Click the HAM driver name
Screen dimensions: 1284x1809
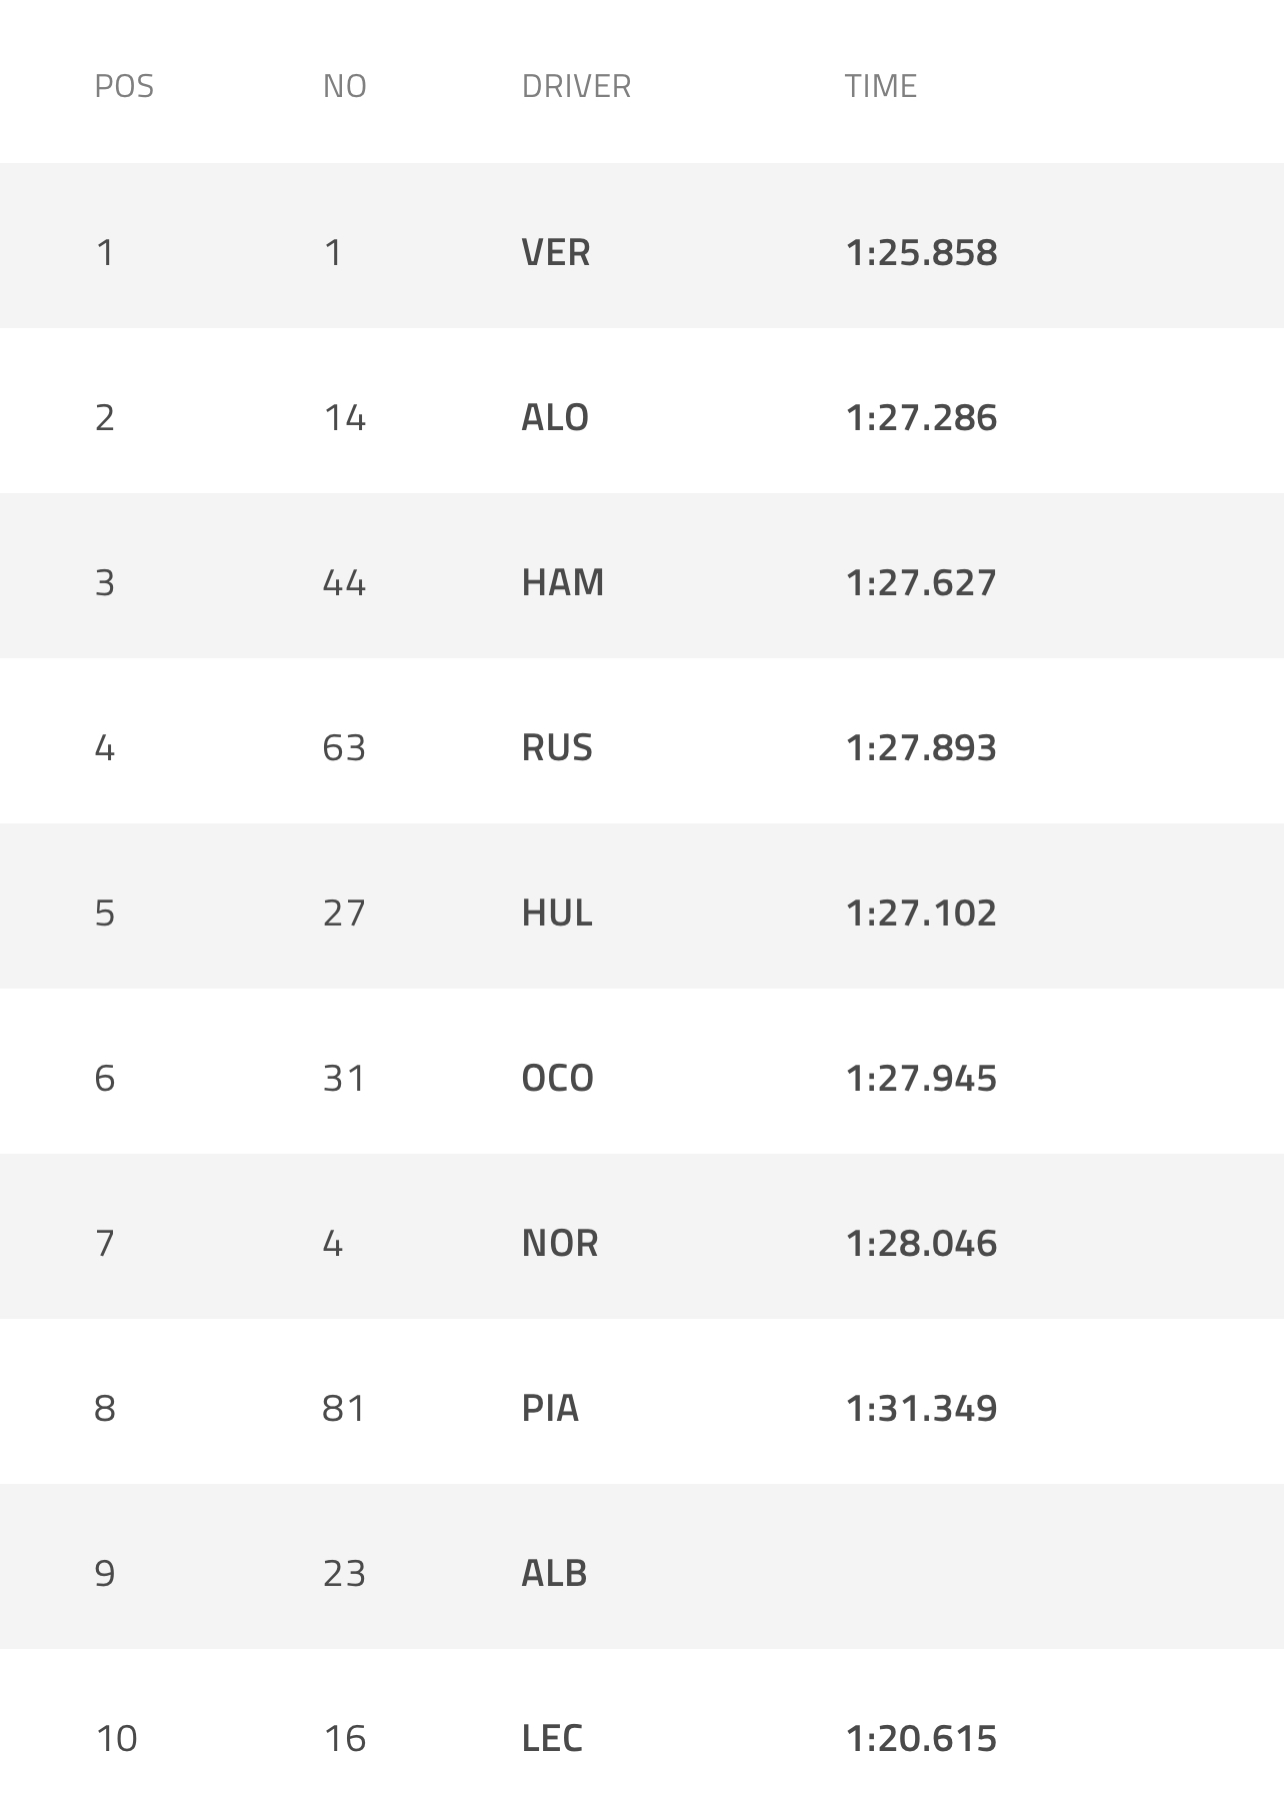coord(562,583)
